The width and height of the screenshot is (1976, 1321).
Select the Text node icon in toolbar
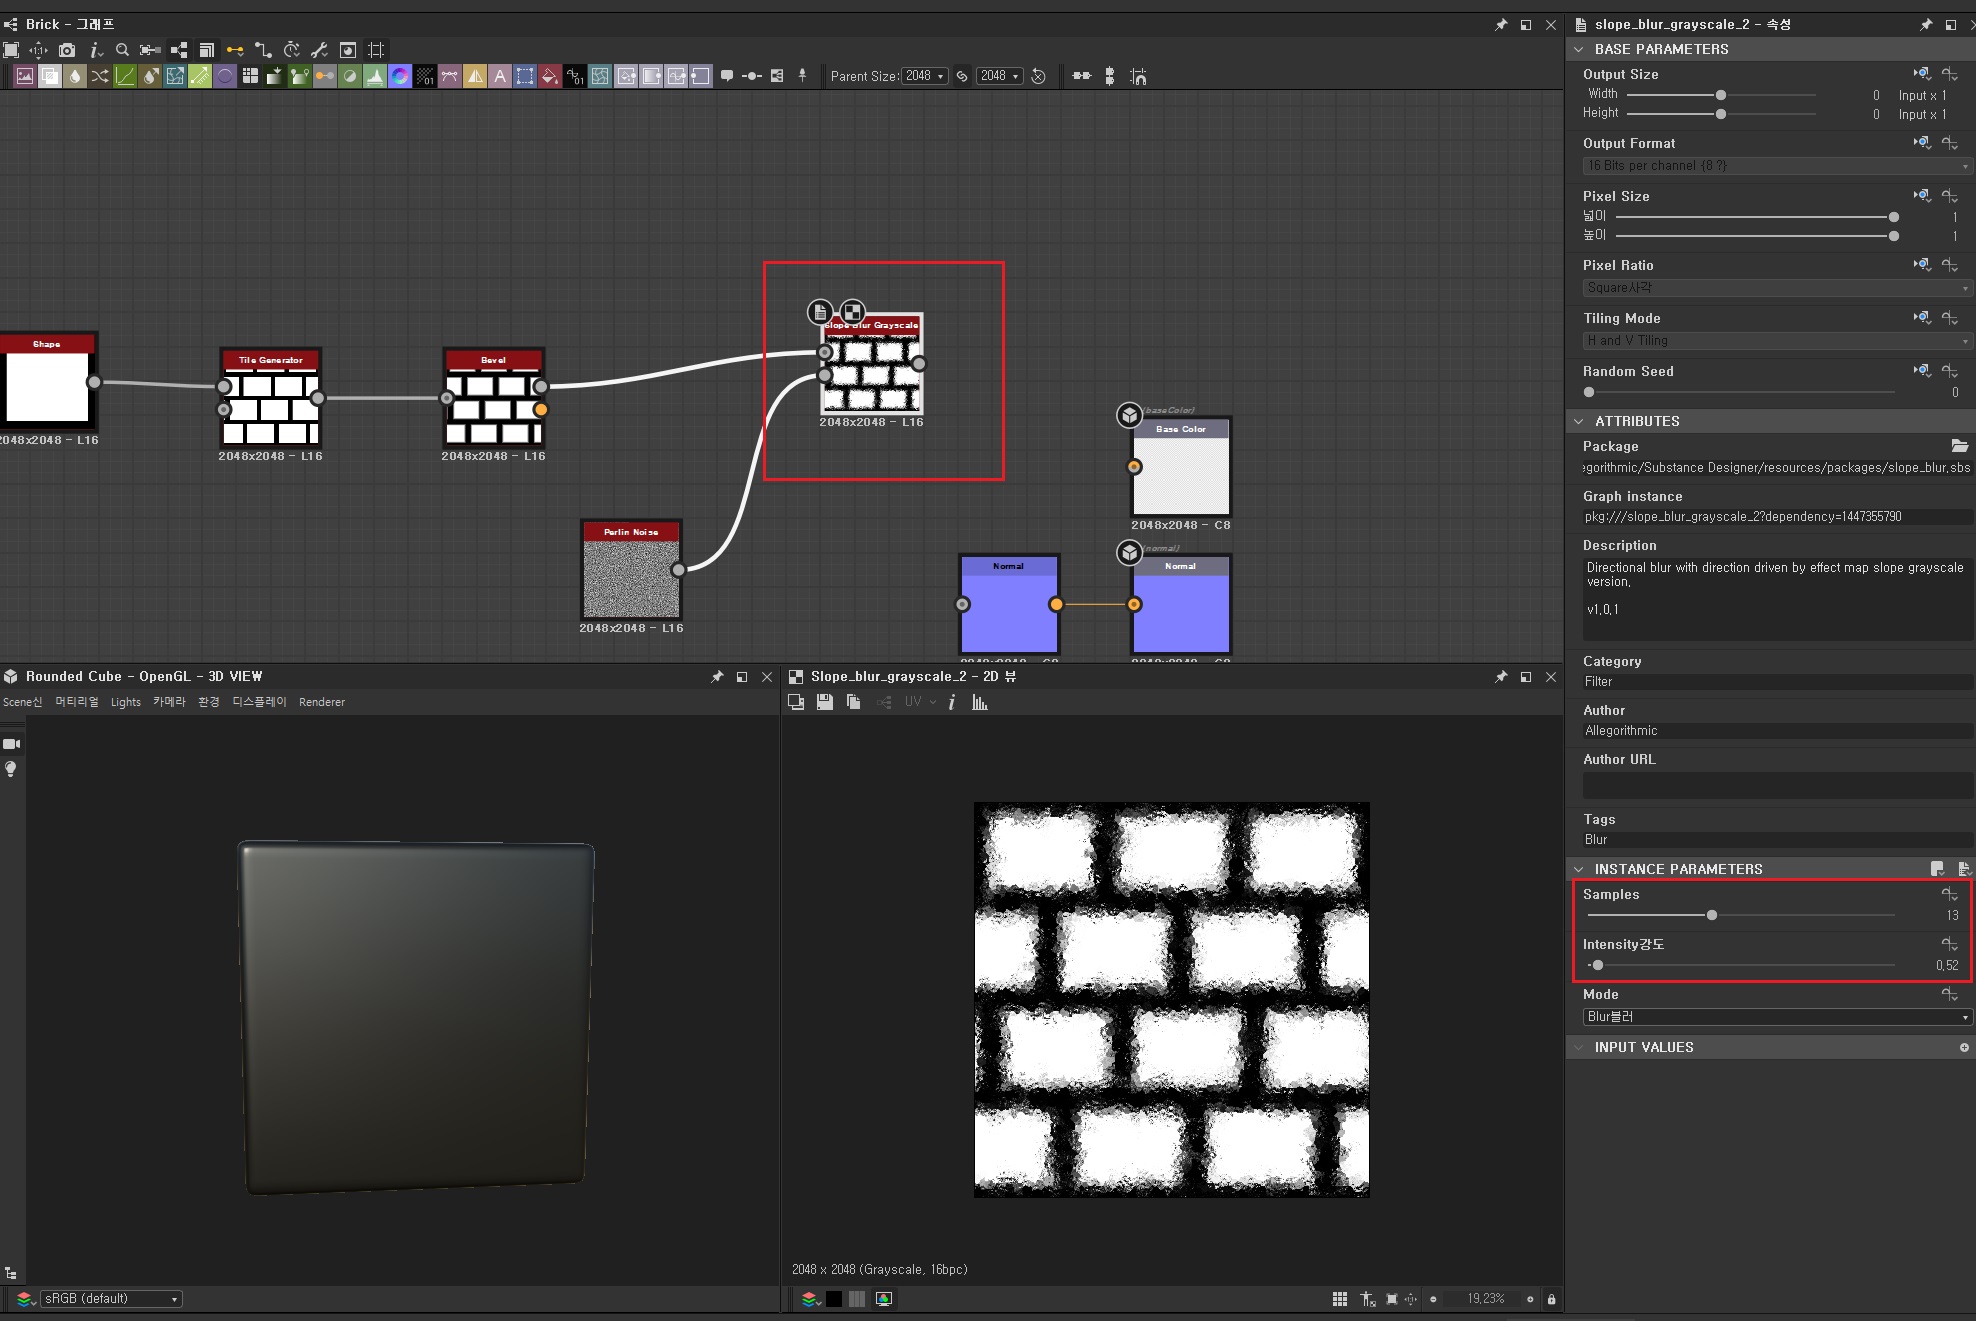tap(500, 76)
